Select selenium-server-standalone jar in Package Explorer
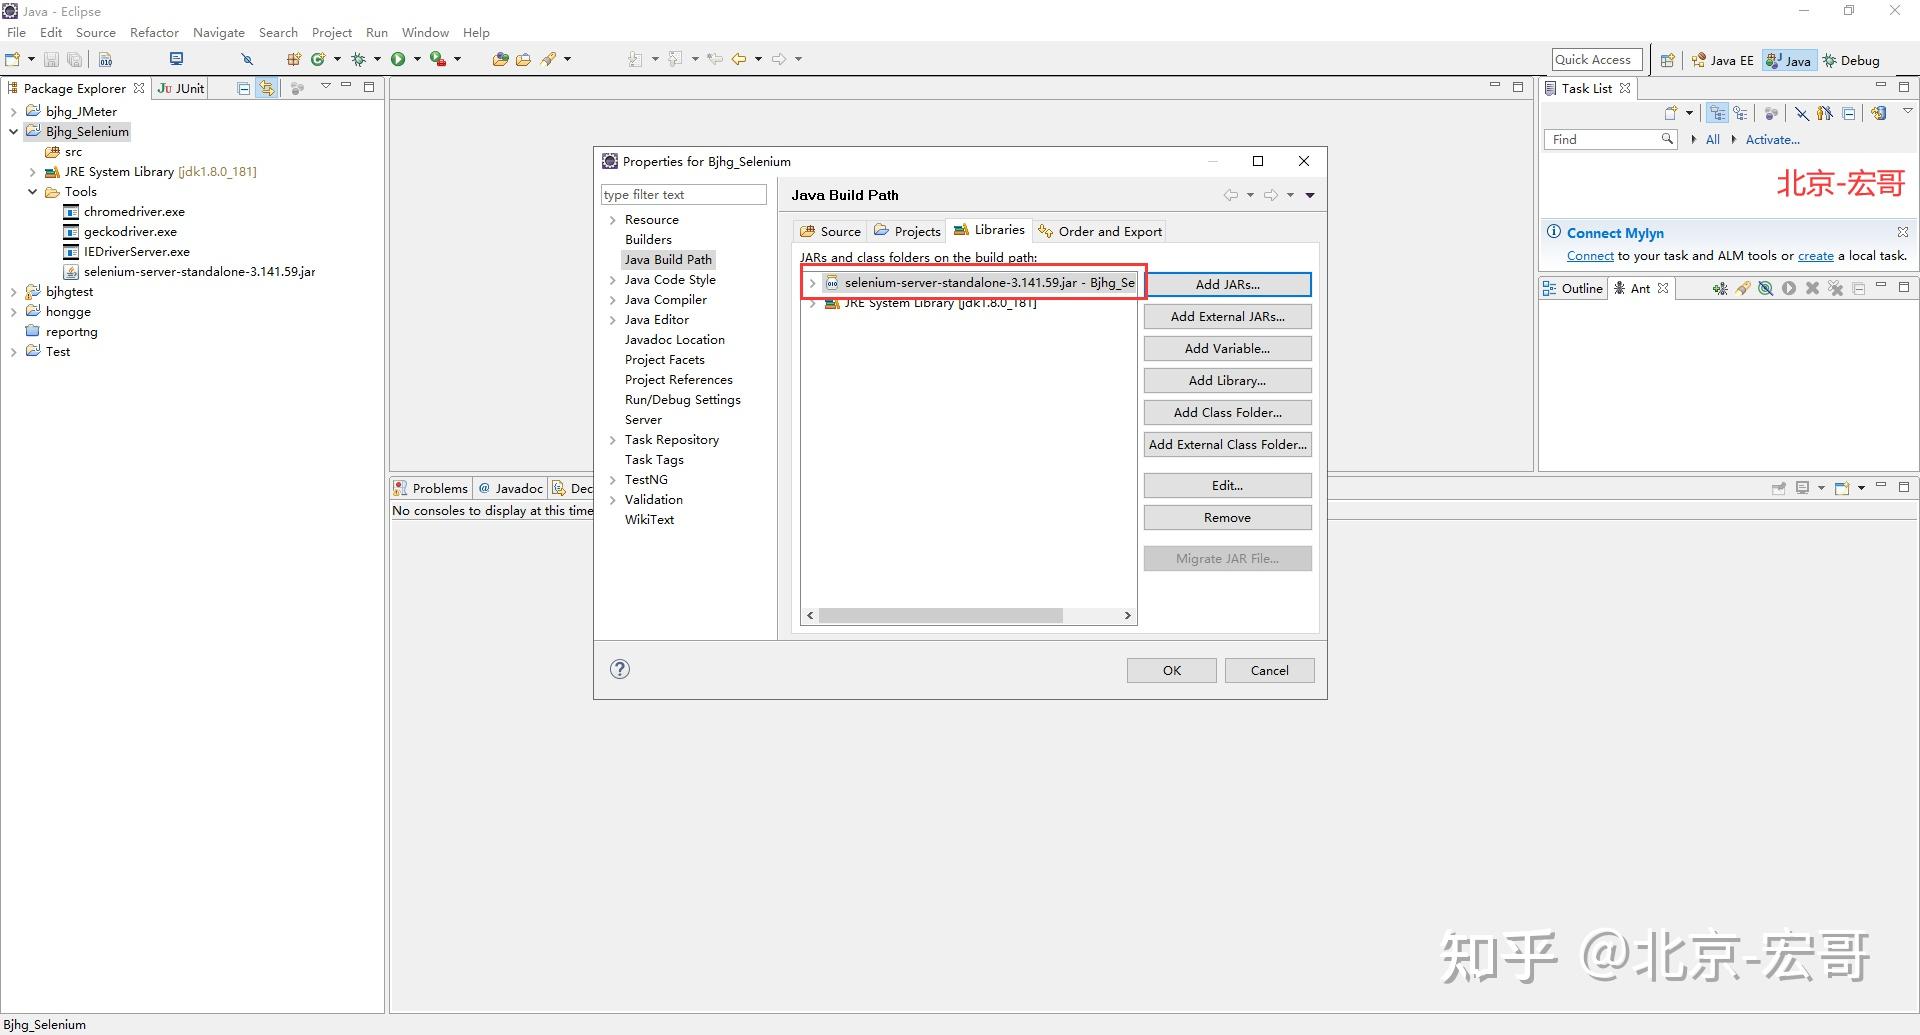The image size is (1920, 1035). click(x=199, y=272)
